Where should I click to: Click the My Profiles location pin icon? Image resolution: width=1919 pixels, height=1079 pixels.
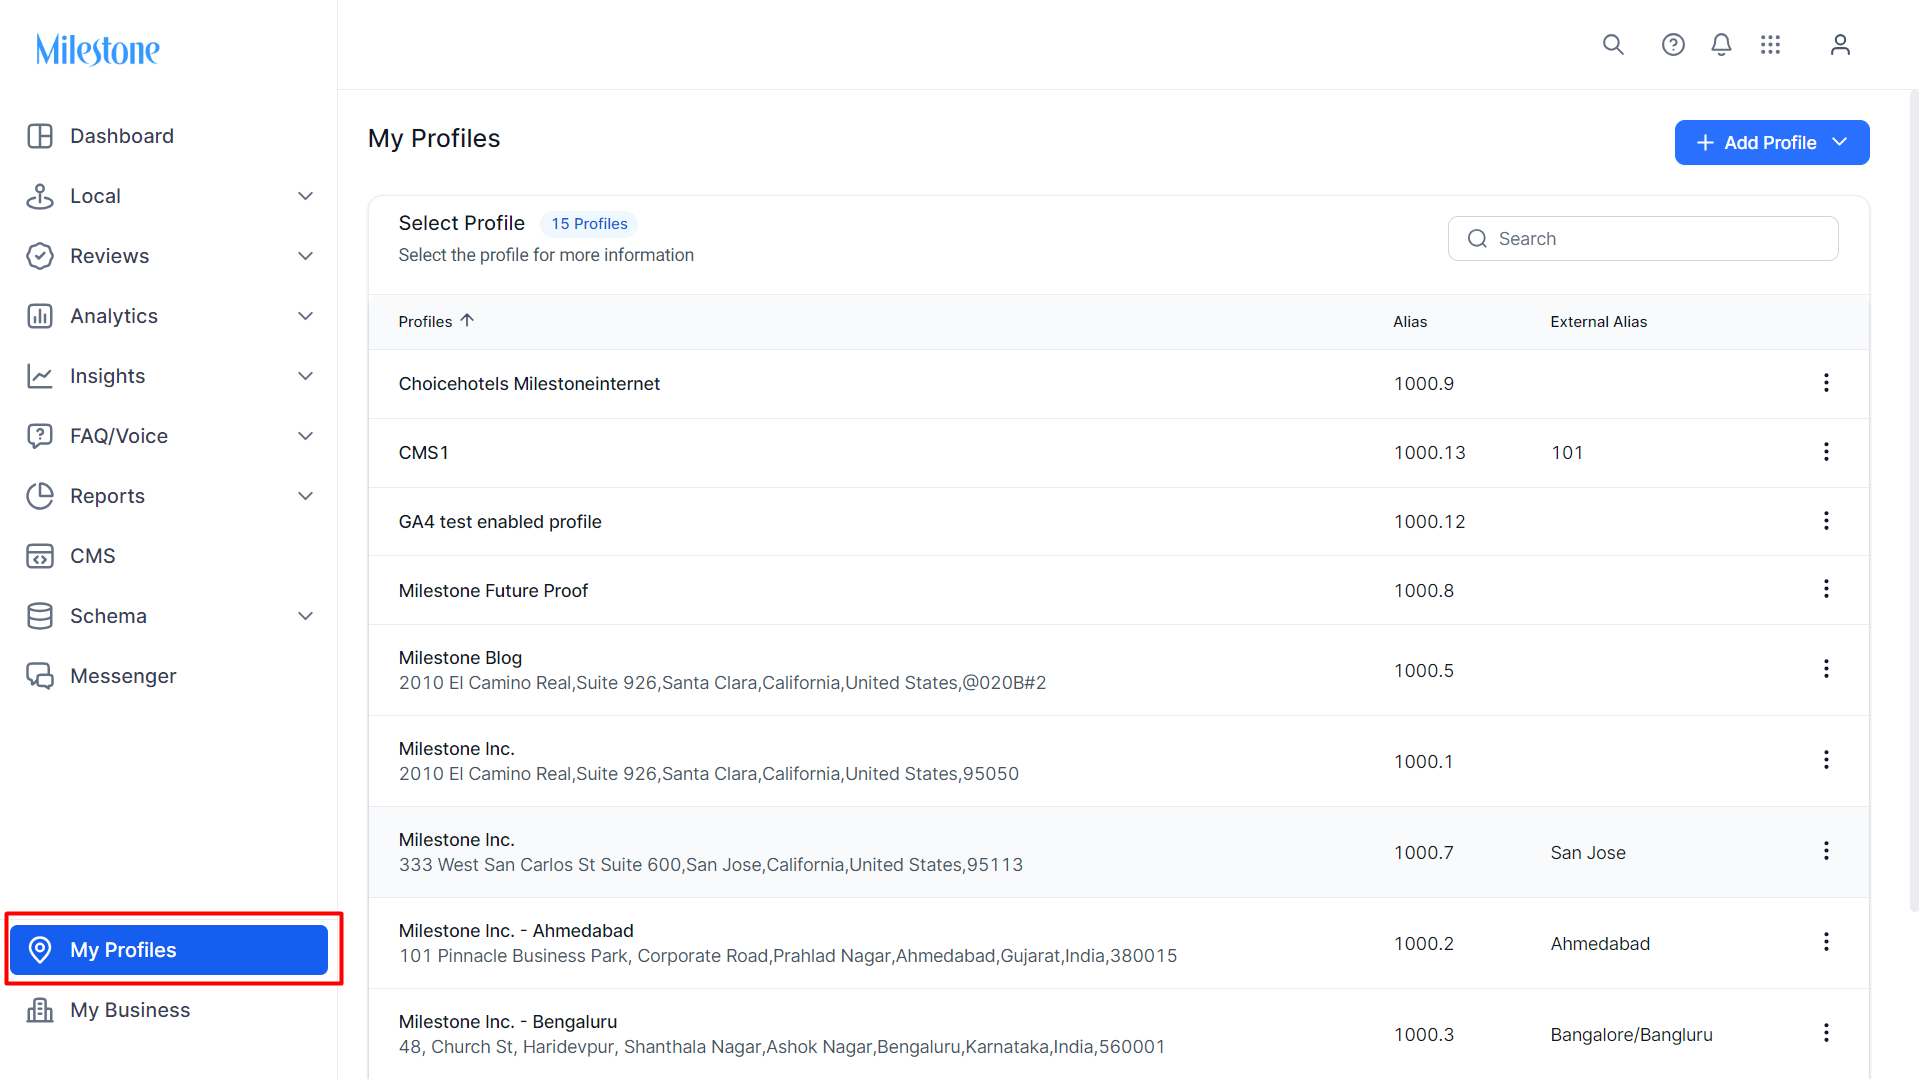[40, 950]
